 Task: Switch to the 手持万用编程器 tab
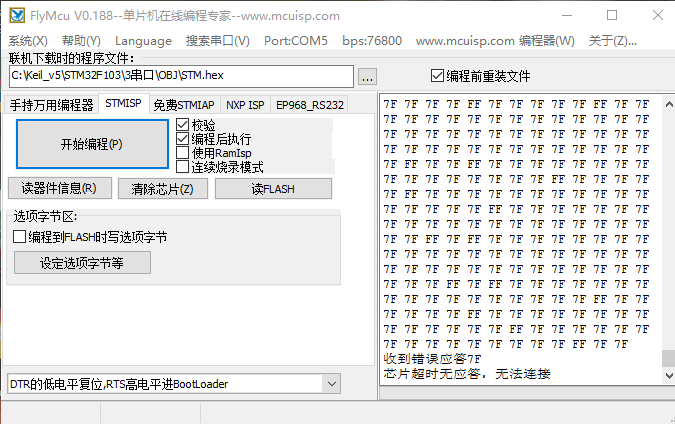pos(52,105)
